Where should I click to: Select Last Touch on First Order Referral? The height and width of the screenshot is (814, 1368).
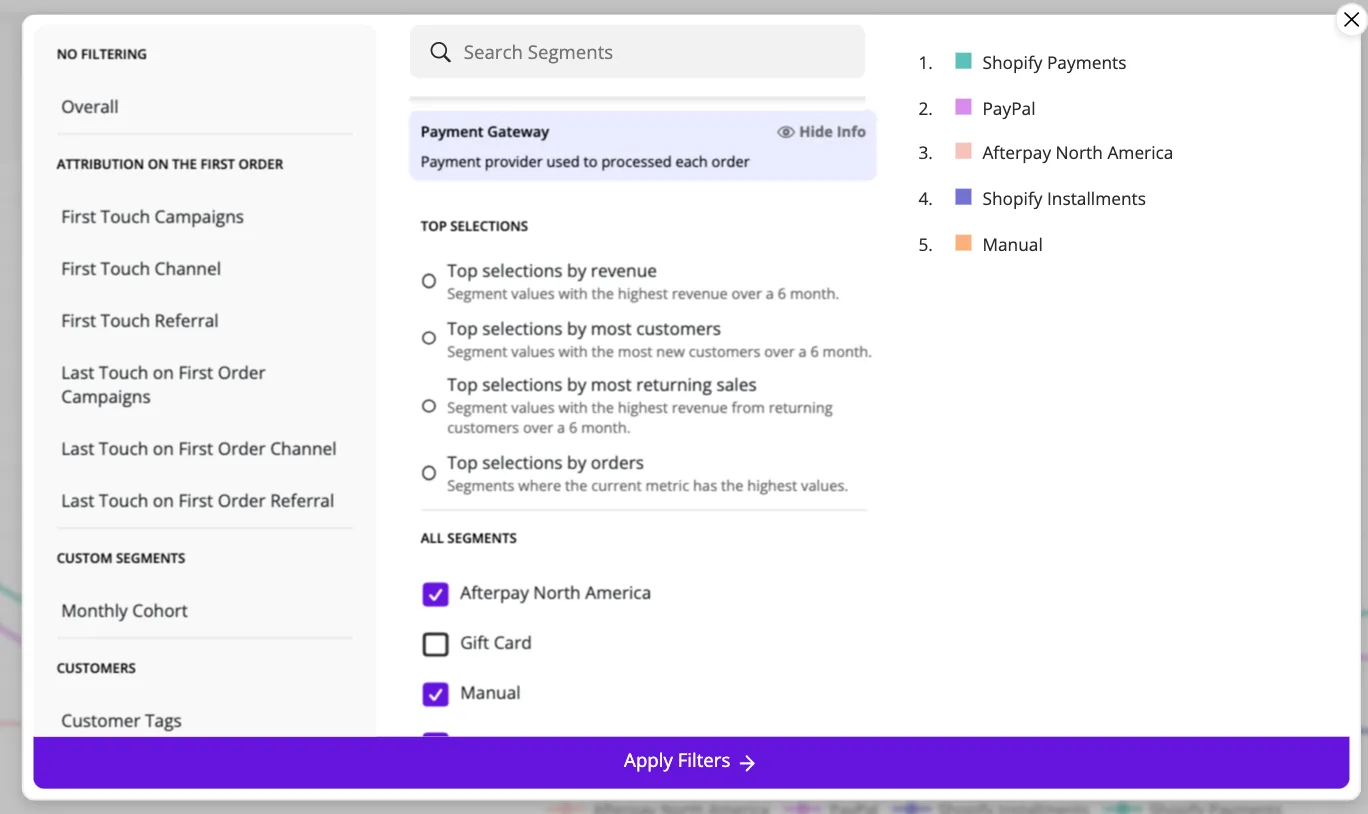tap(198, 501)
